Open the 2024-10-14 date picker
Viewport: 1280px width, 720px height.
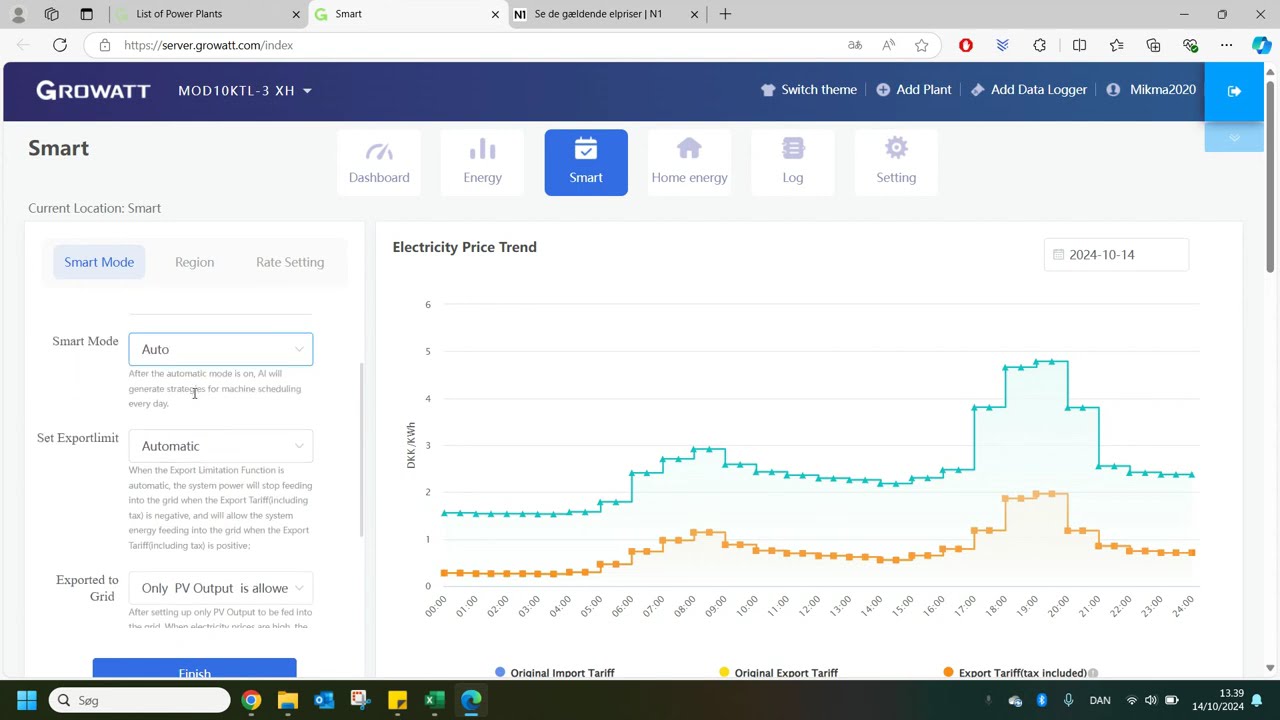tap(1116, 255)
